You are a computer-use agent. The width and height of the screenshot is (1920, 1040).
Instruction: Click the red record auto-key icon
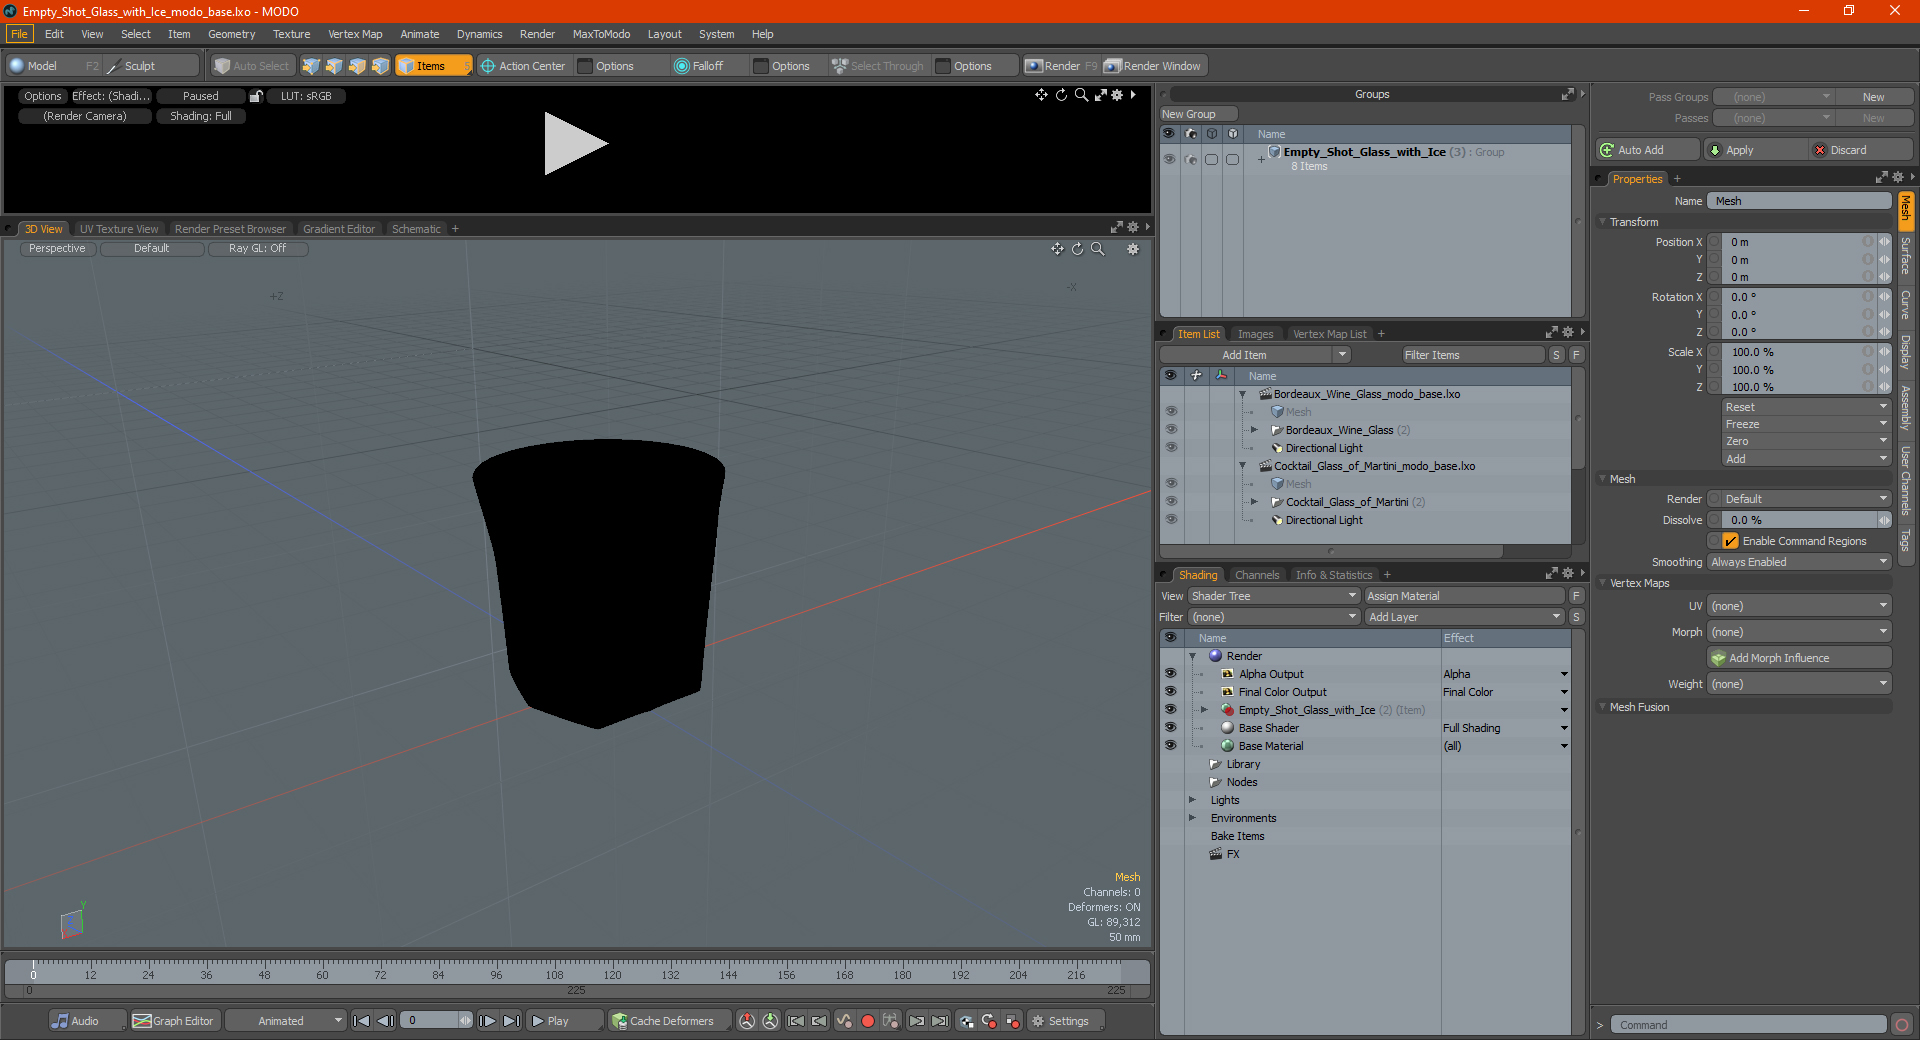pos(868,1021)
